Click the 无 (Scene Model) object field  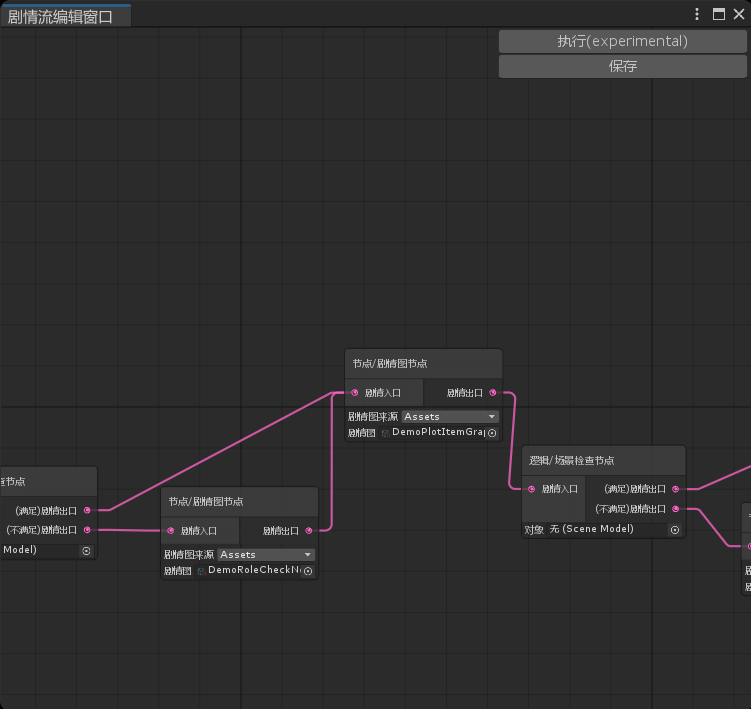pos(614,529)
